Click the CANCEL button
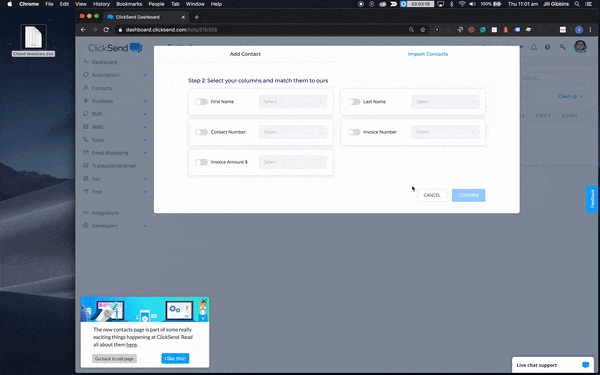Viewport: 600px width, 375px height. point(432,195)
